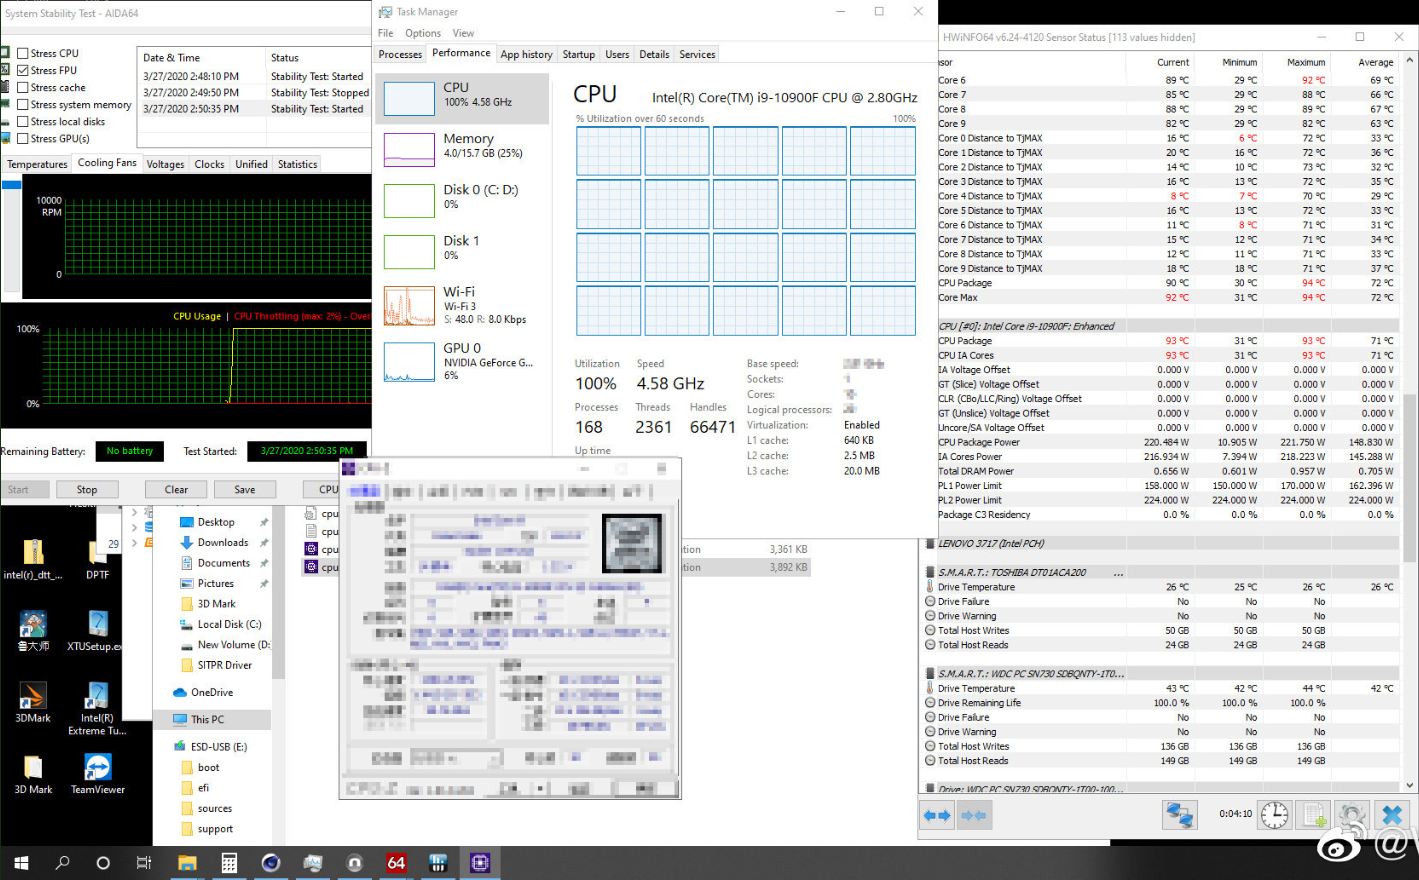Select Wi-Fi in Task Manager sidebar

tap(462, 305)
